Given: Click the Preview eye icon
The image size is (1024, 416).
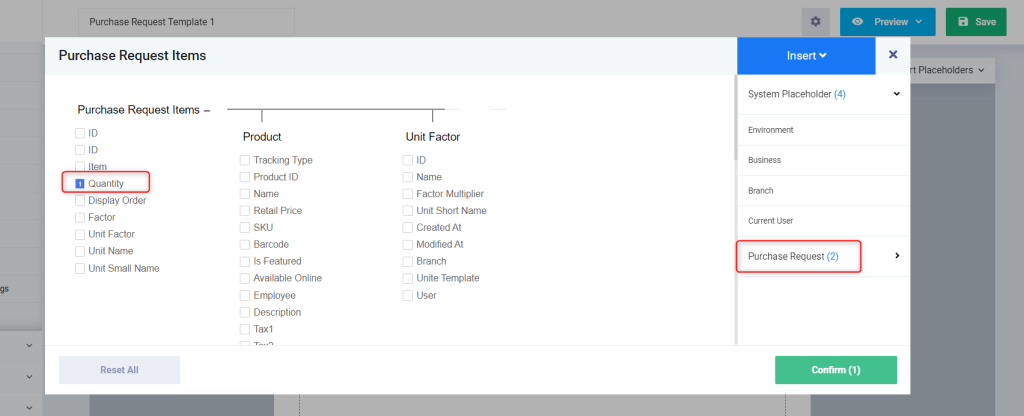Looking at the screenshot, I should tap(857, 22).
